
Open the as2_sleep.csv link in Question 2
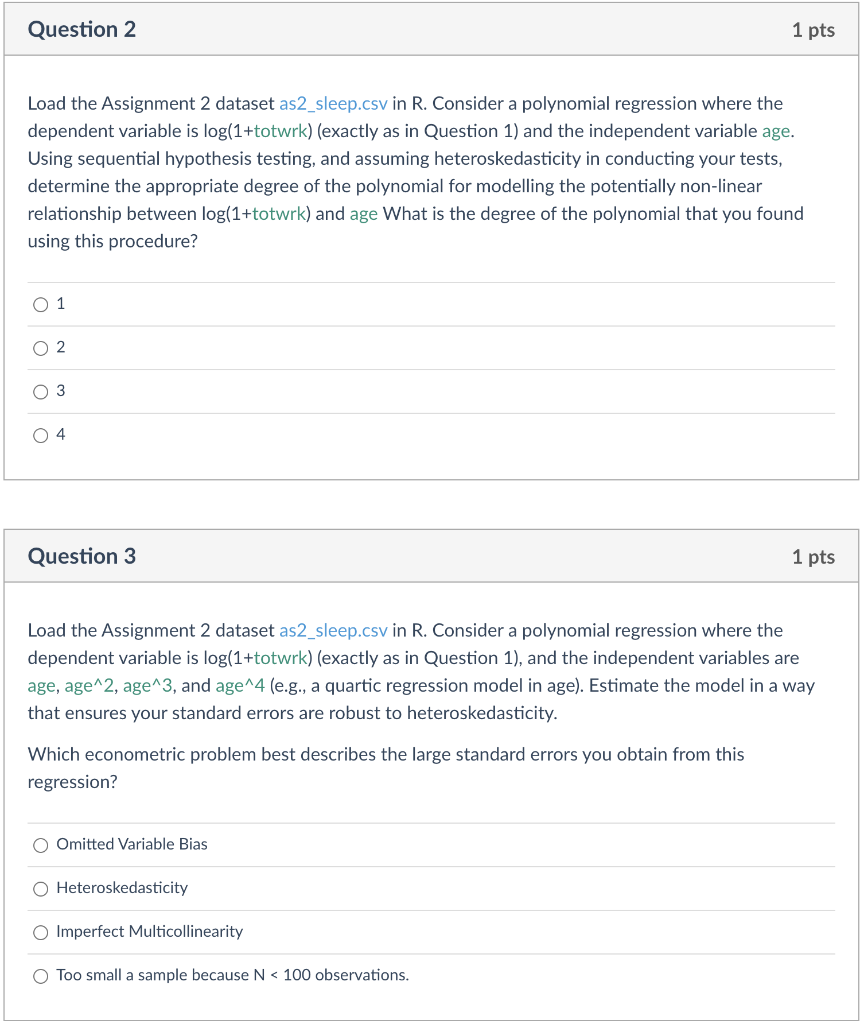332,103
